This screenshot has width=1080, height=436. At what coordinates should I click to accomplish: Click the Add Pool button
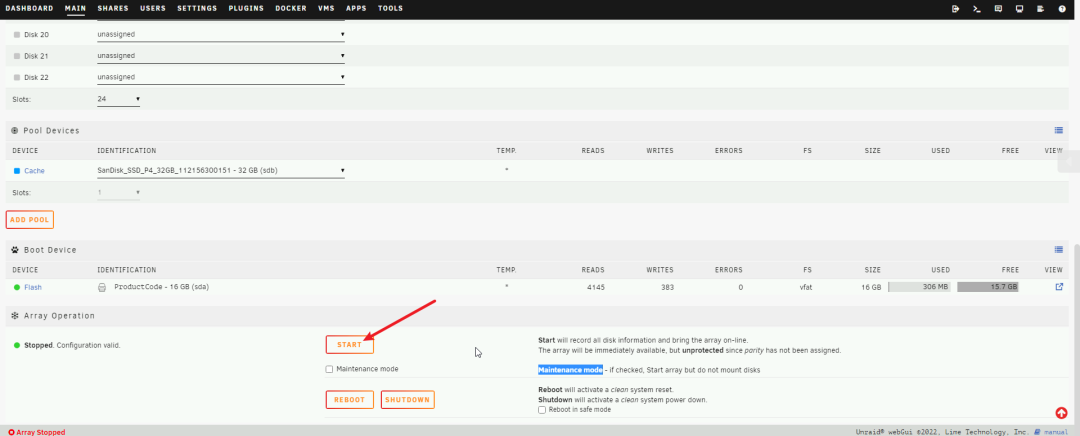(29, 219)
